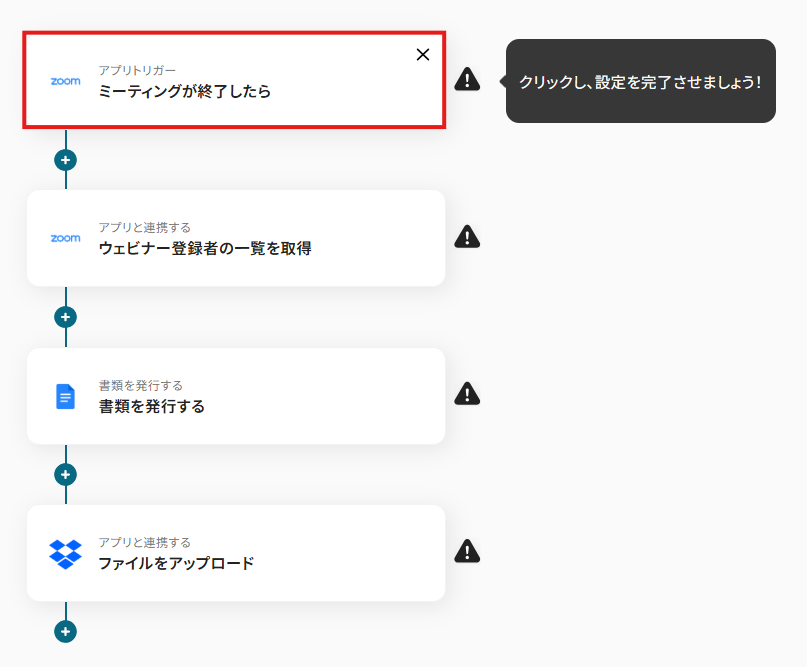The image size is (807, 667).
Task: Click the Google Docs icon on 書類を発行する
Action: [x=66, y=396]
